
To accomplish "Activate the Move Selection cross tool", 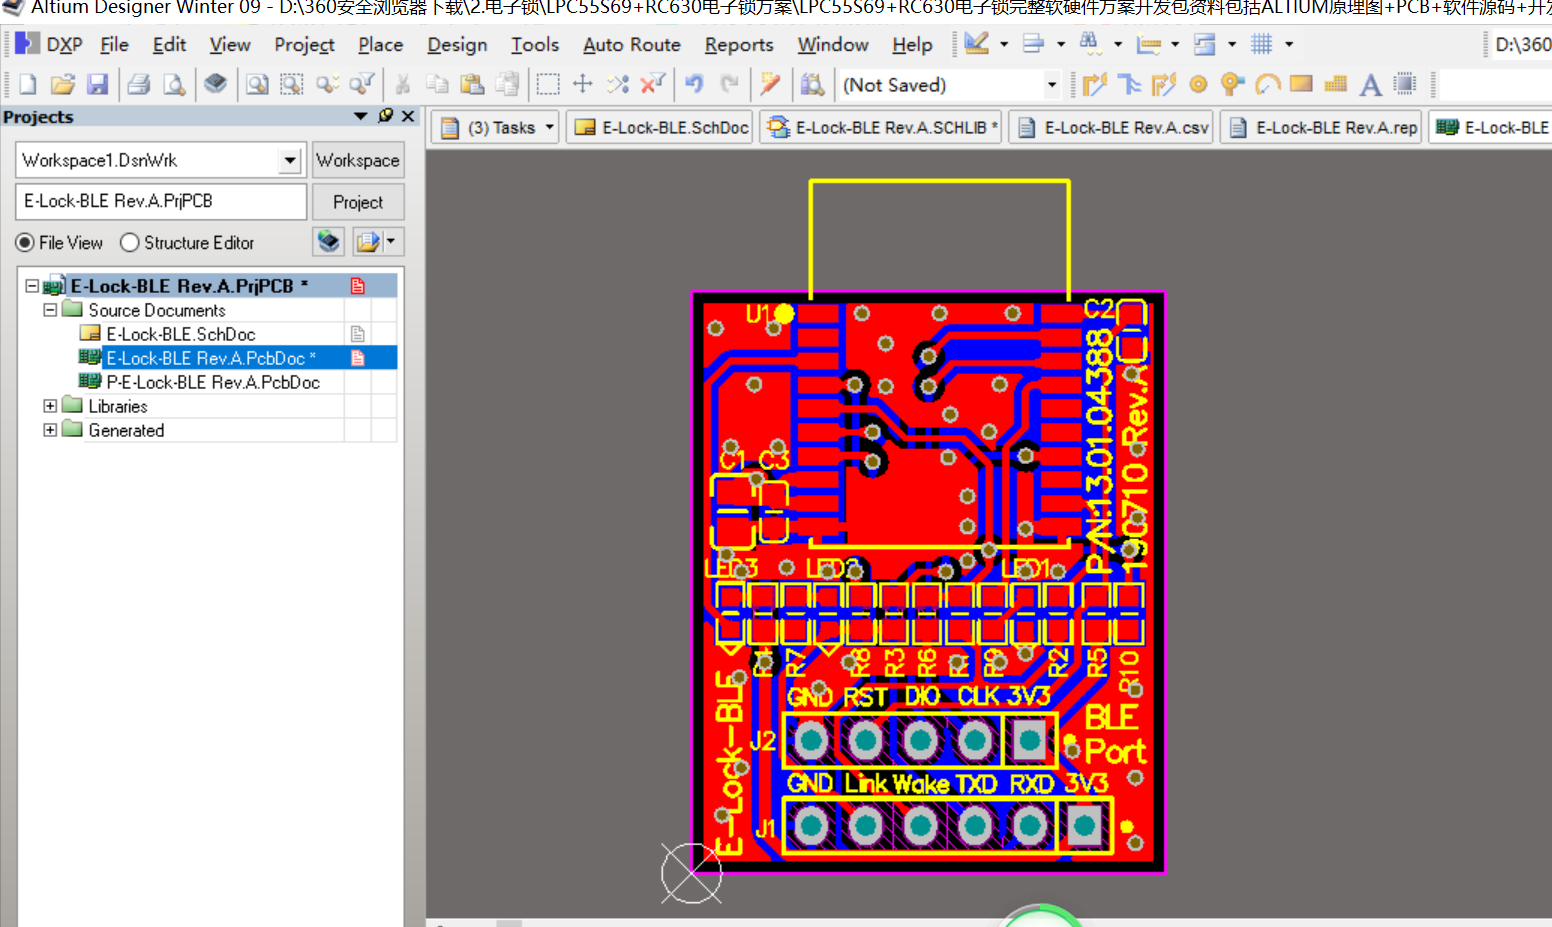I will tap(583, 85).
